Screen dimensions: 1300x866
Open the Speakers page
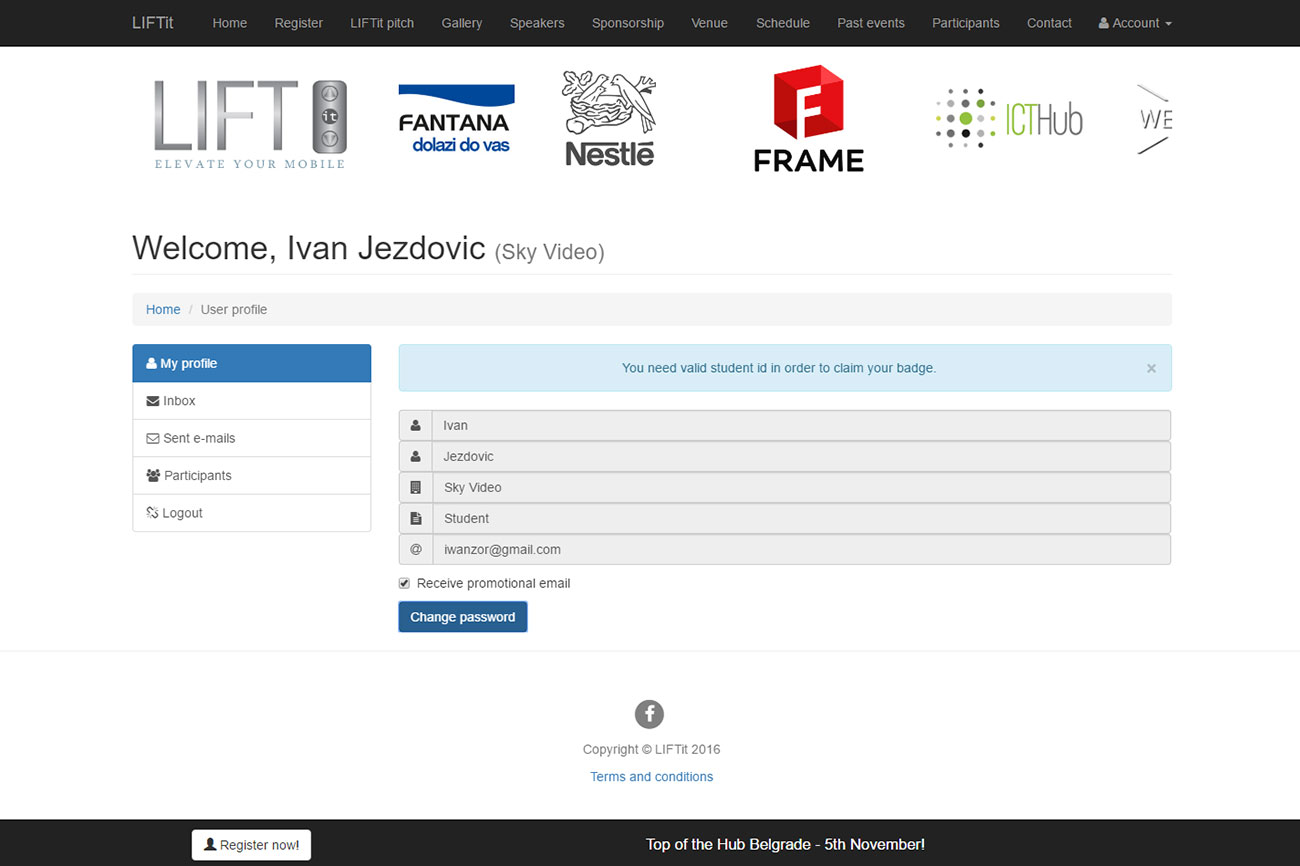[x=537, y=23]
